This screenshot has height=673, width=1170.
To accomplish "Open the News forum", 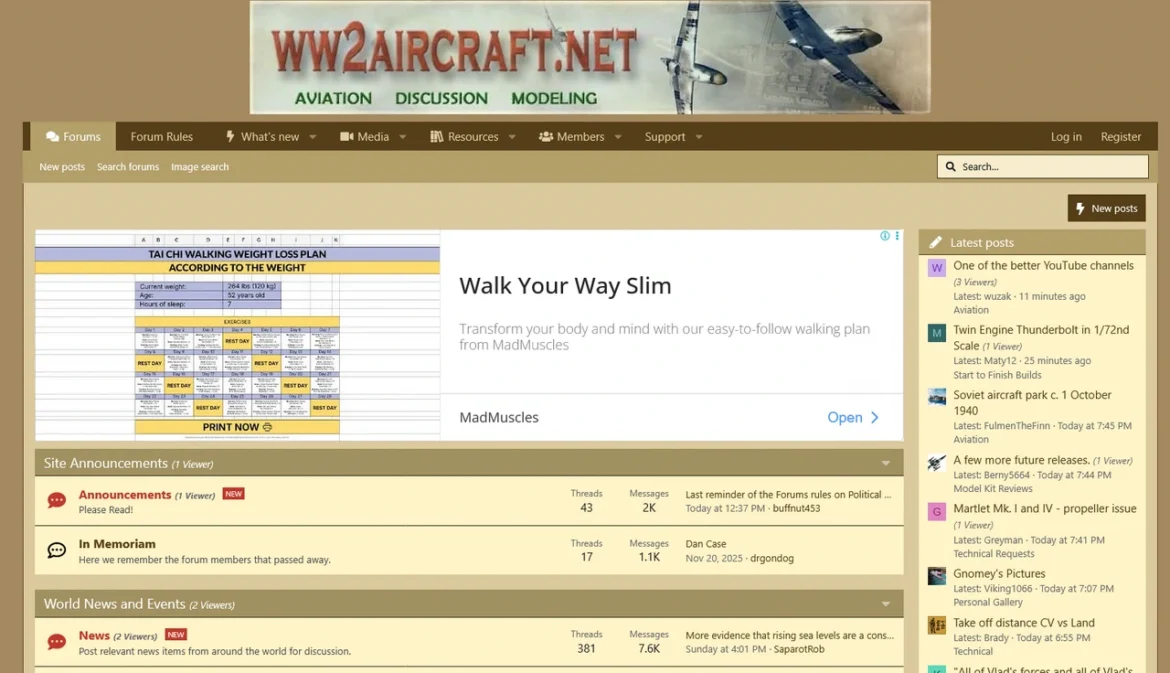I will pos(94,636).
